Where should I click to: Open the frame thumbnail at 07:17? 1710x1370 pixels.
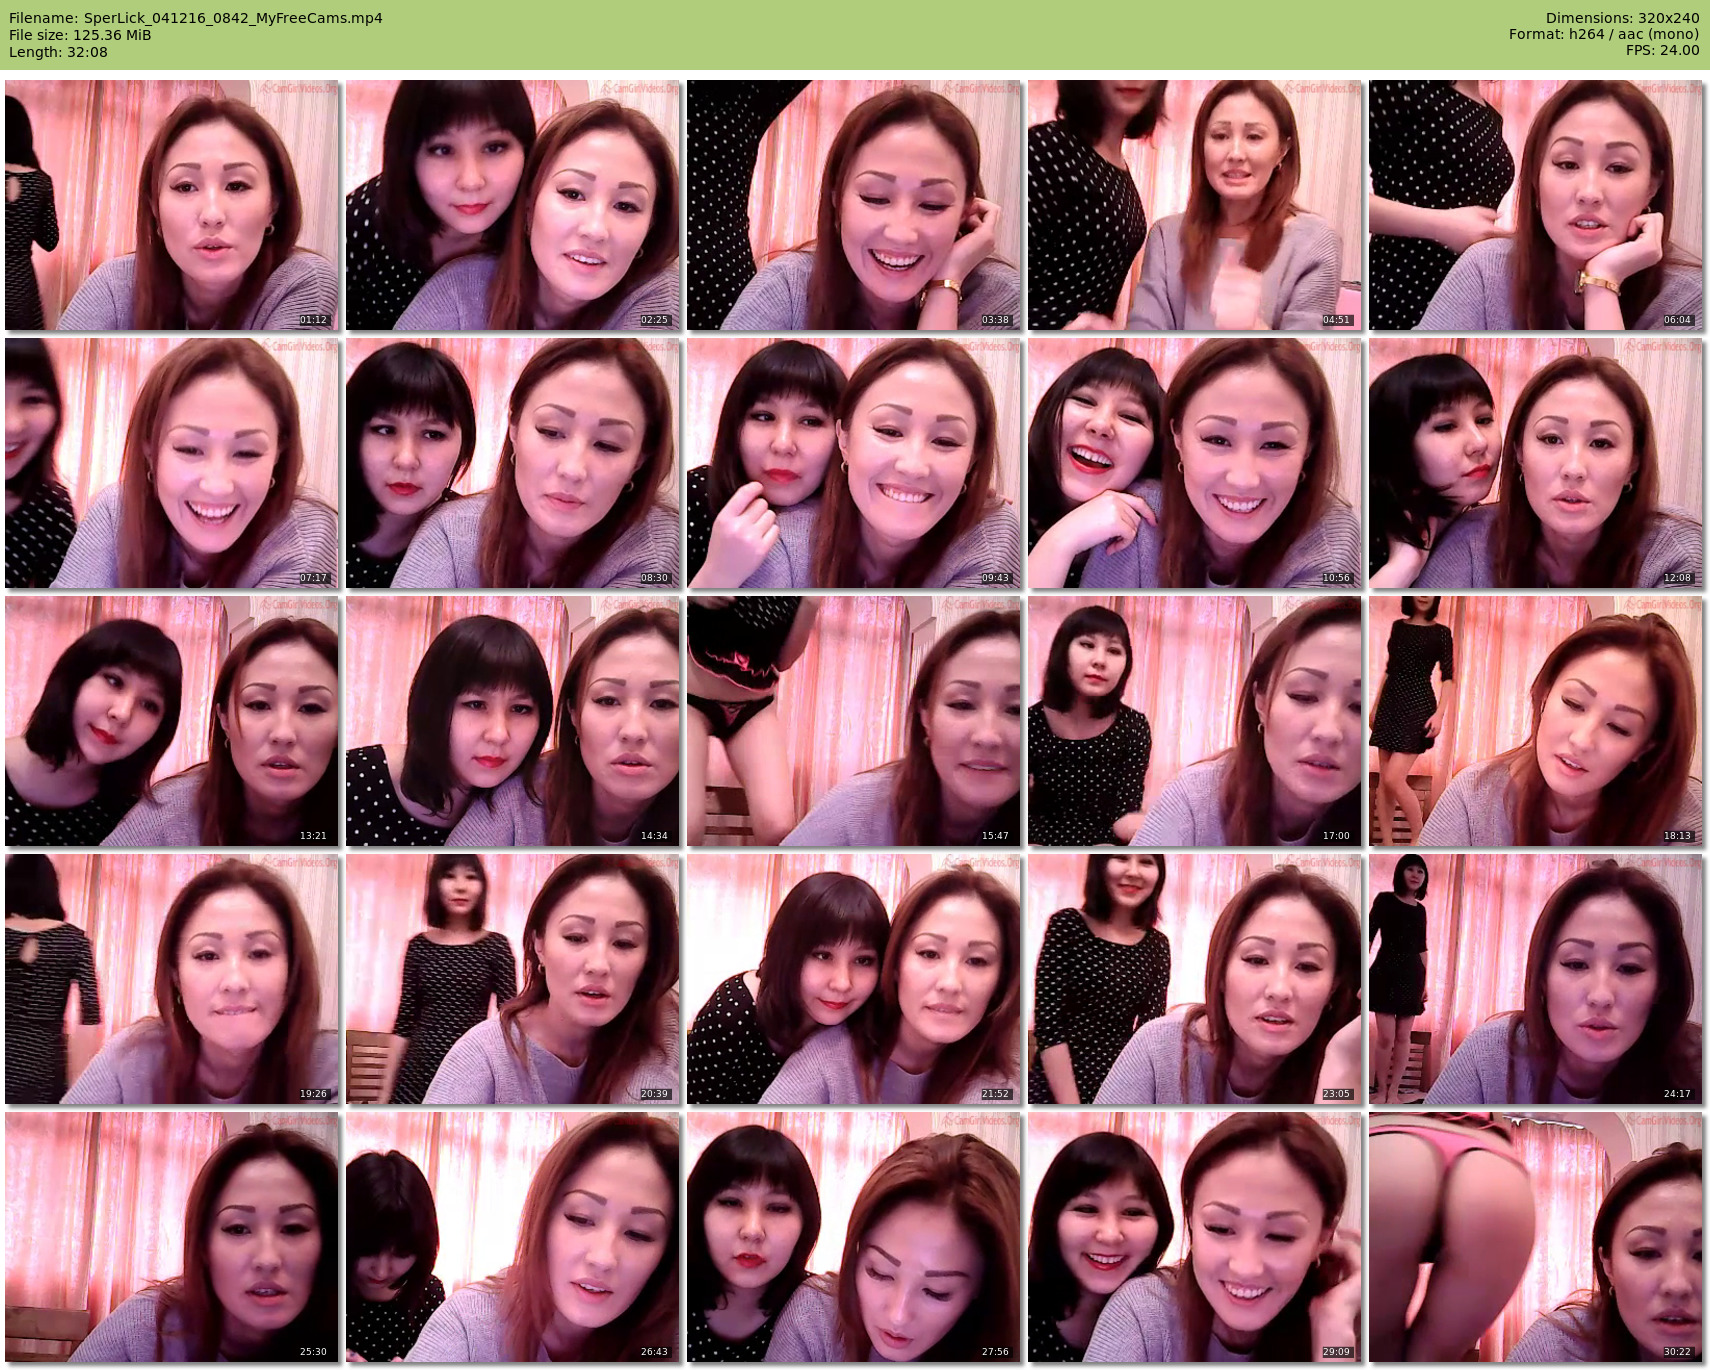coord(172,463)
